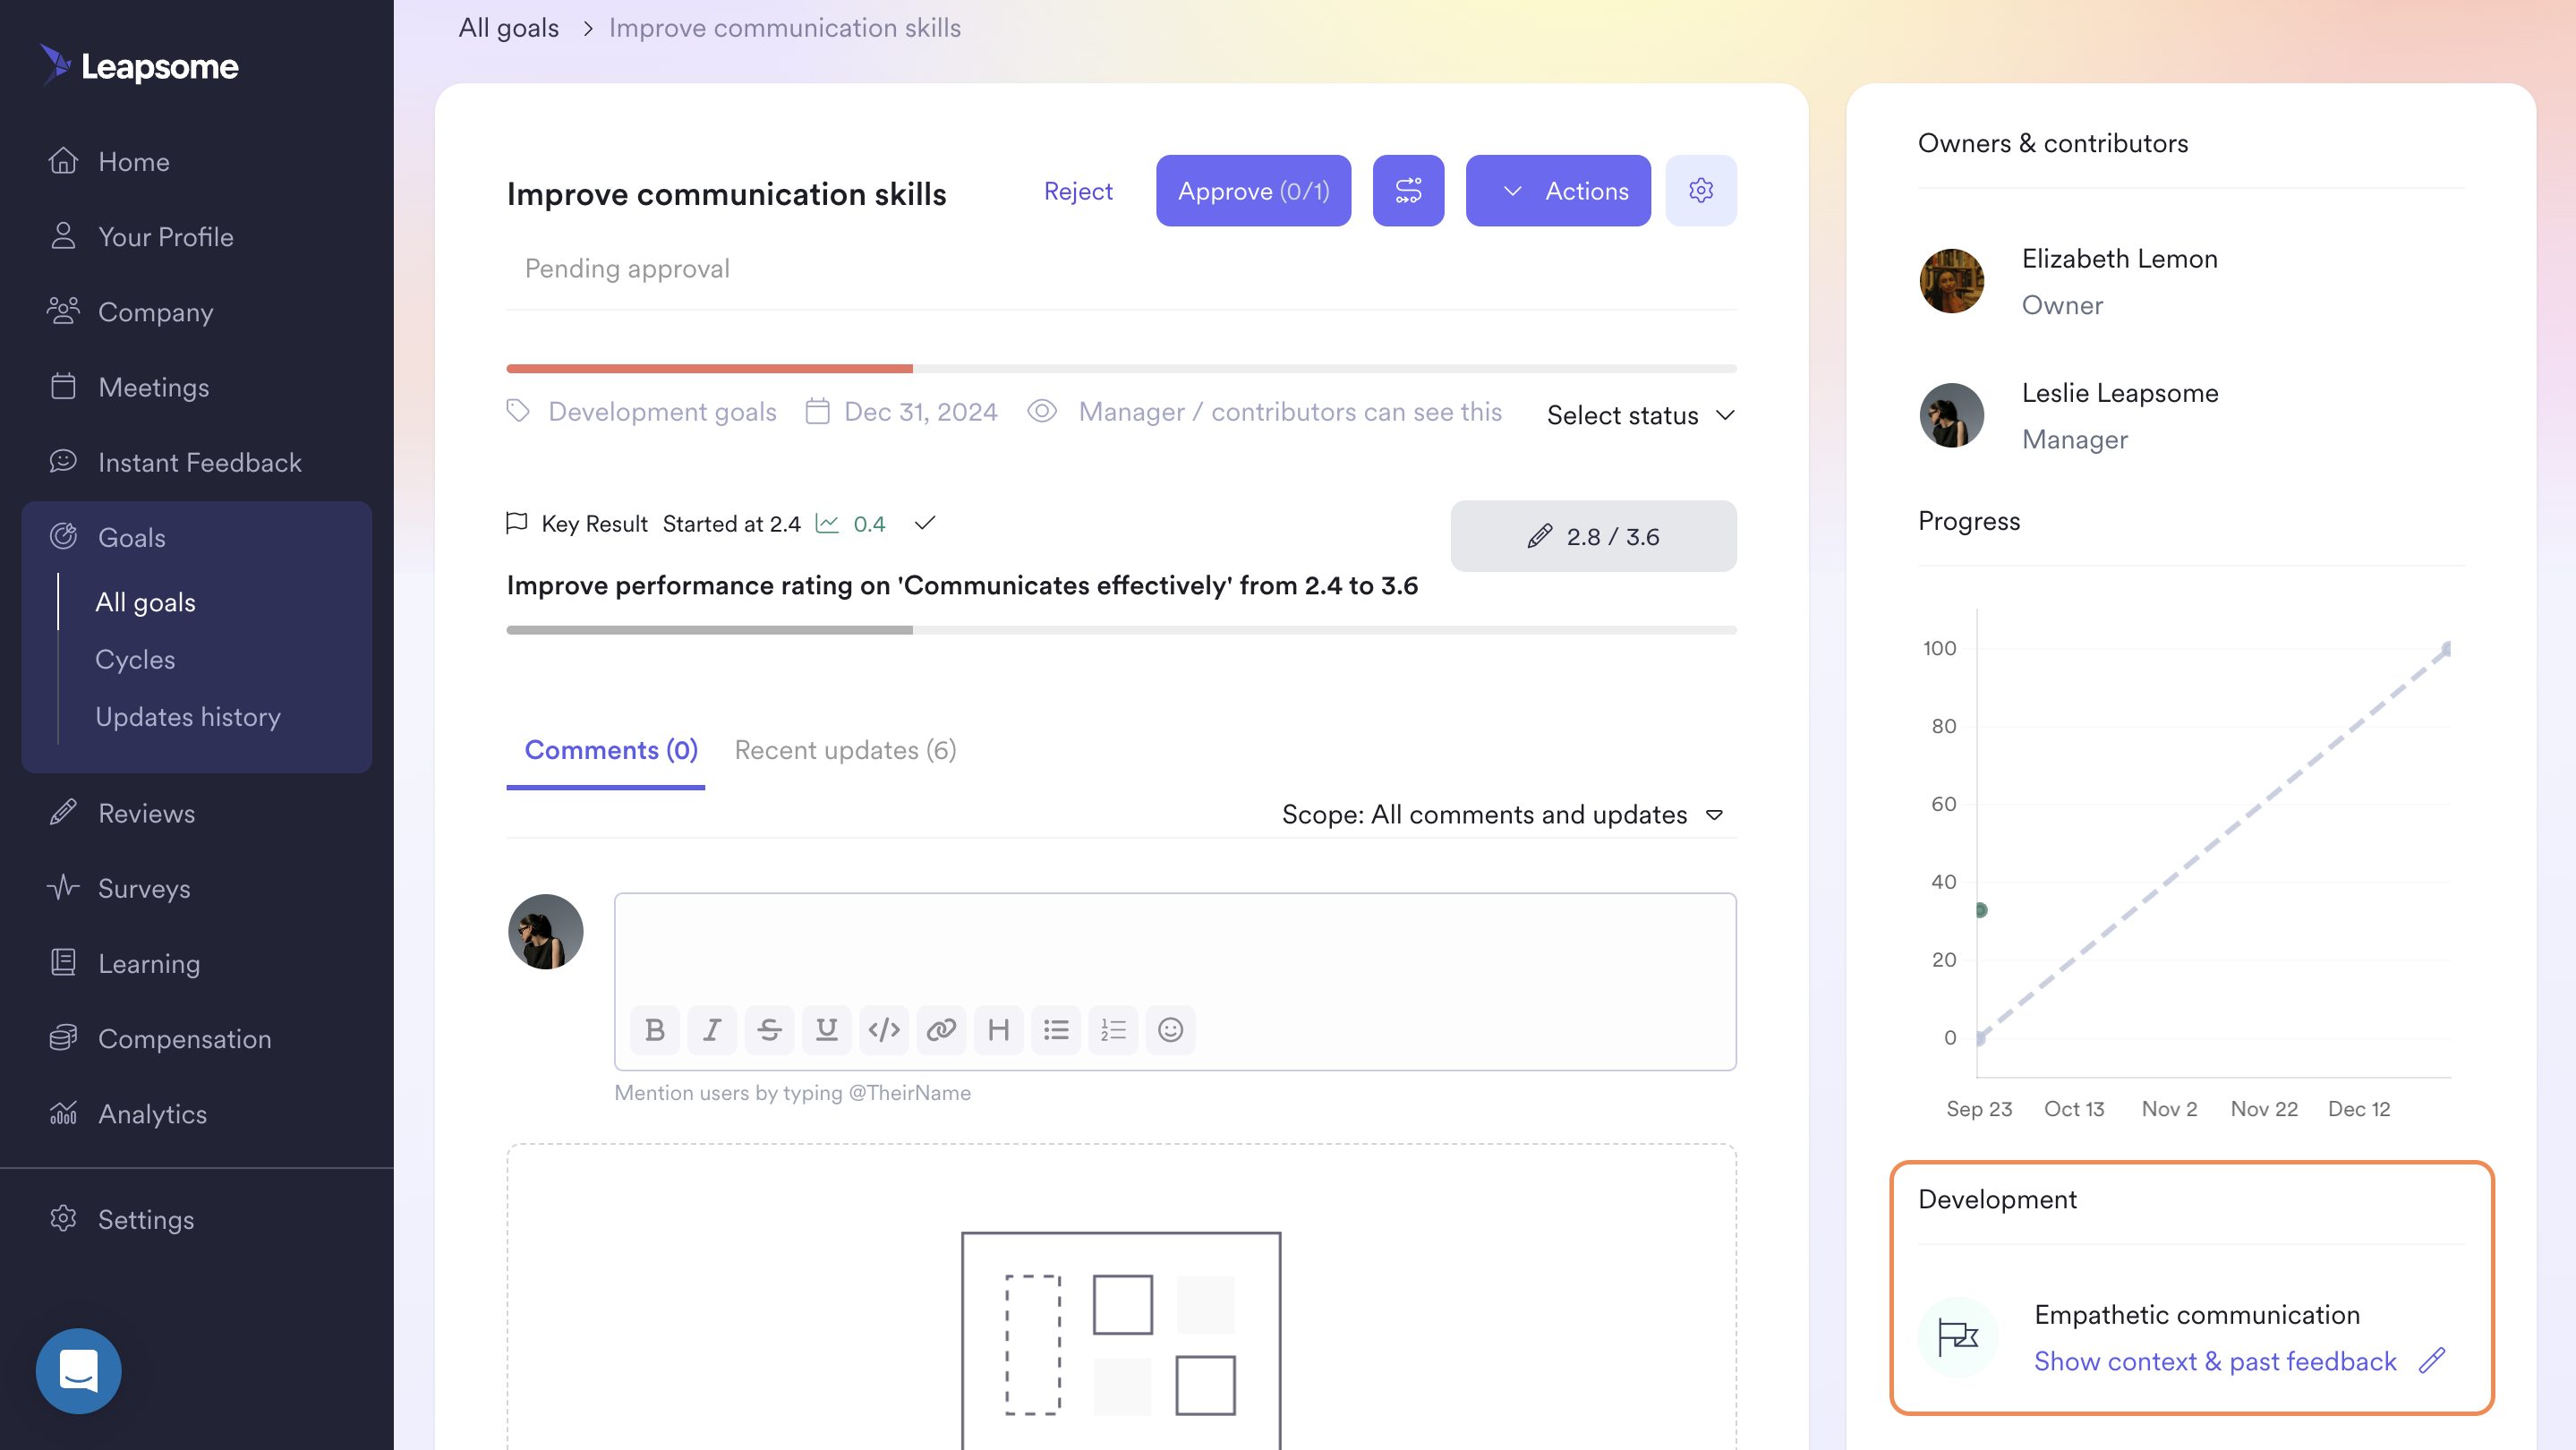Click goal title Improve communication skills

(x=726, y=193)
